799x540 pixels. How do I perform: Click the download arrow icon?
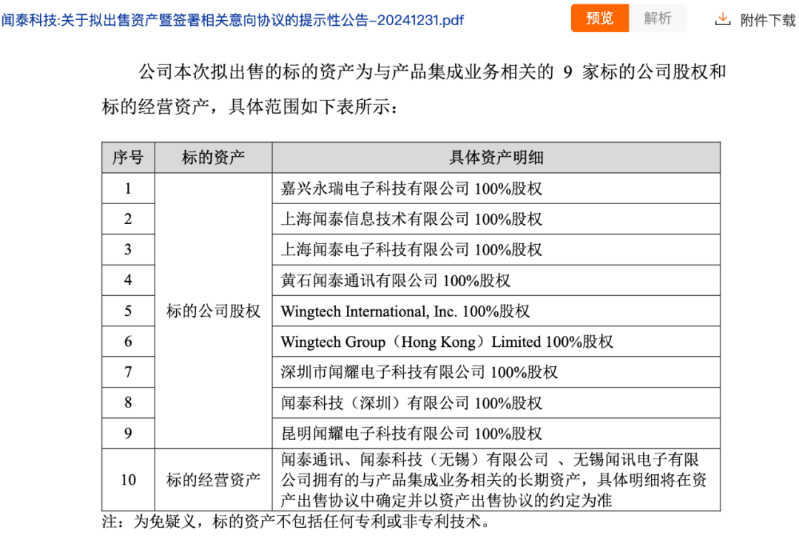point(722,19)
